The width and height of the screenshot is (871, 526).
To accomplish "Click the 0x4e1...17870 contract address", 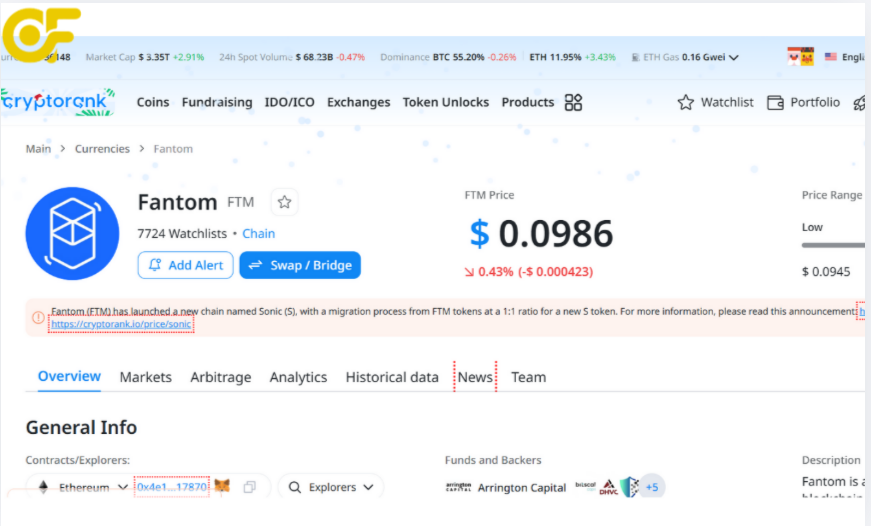I will [x=172, y=487].
